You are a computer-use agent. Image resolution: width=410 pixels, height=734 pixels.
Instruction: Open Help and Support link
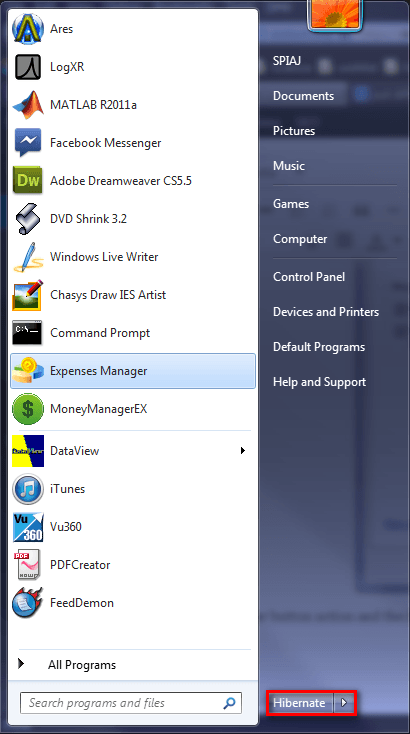point(319,382)
